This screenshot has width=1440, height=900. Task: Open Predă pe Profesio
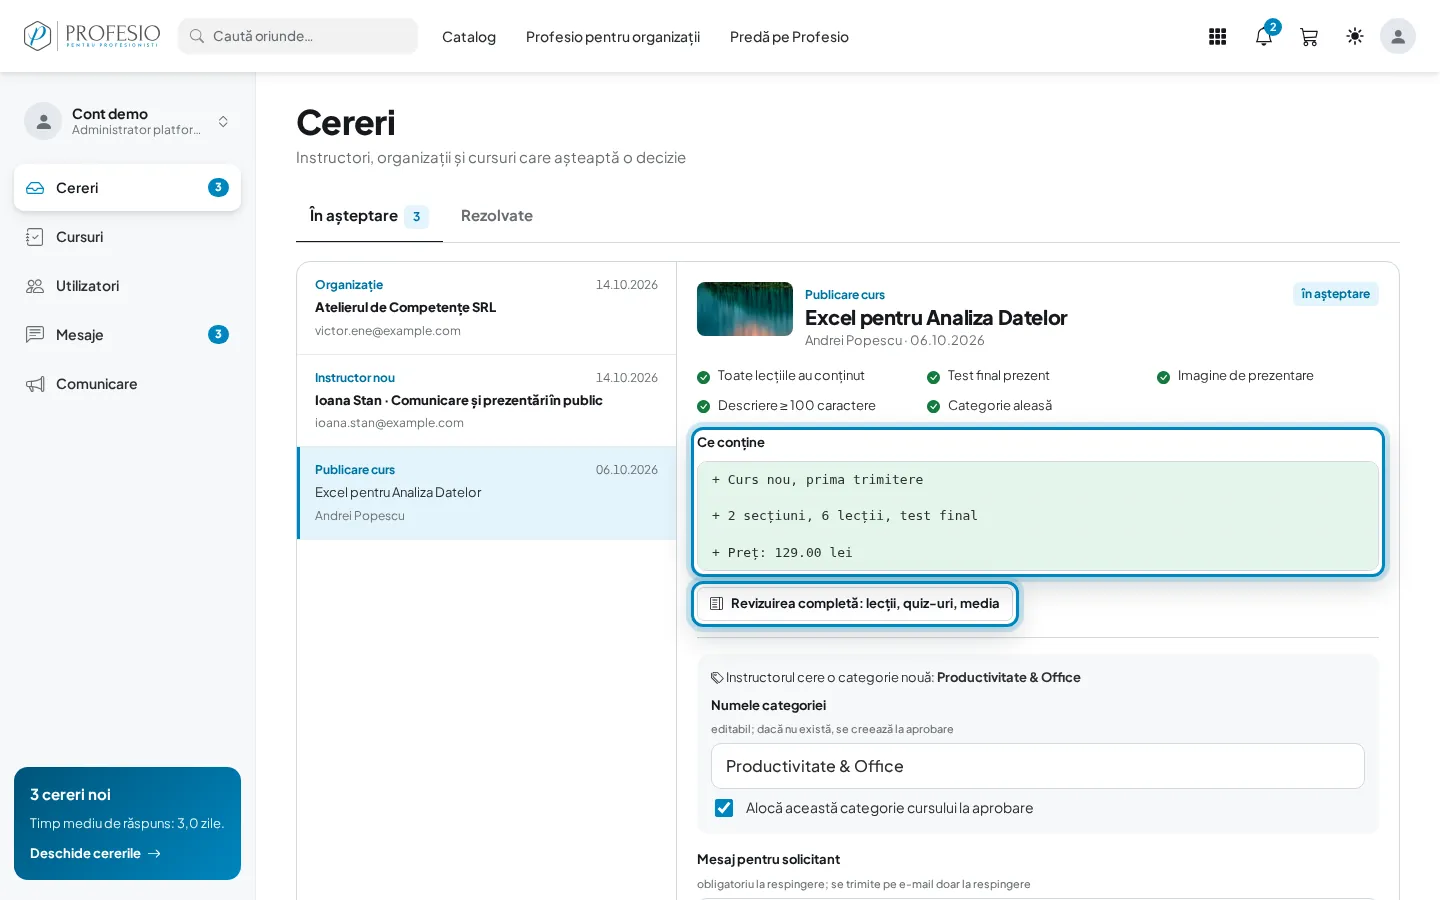pyautogui.click(x=789, y=37)
